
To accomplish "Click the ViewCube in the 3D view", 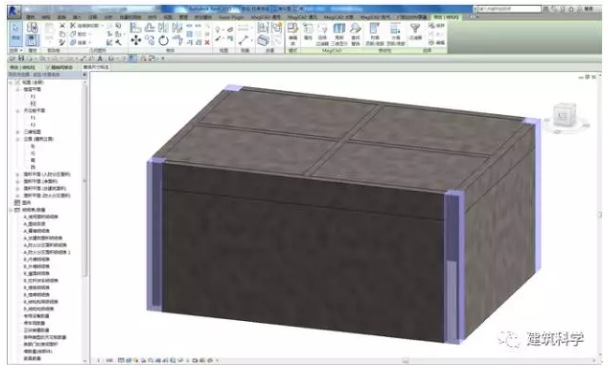I will coord(564,115).
